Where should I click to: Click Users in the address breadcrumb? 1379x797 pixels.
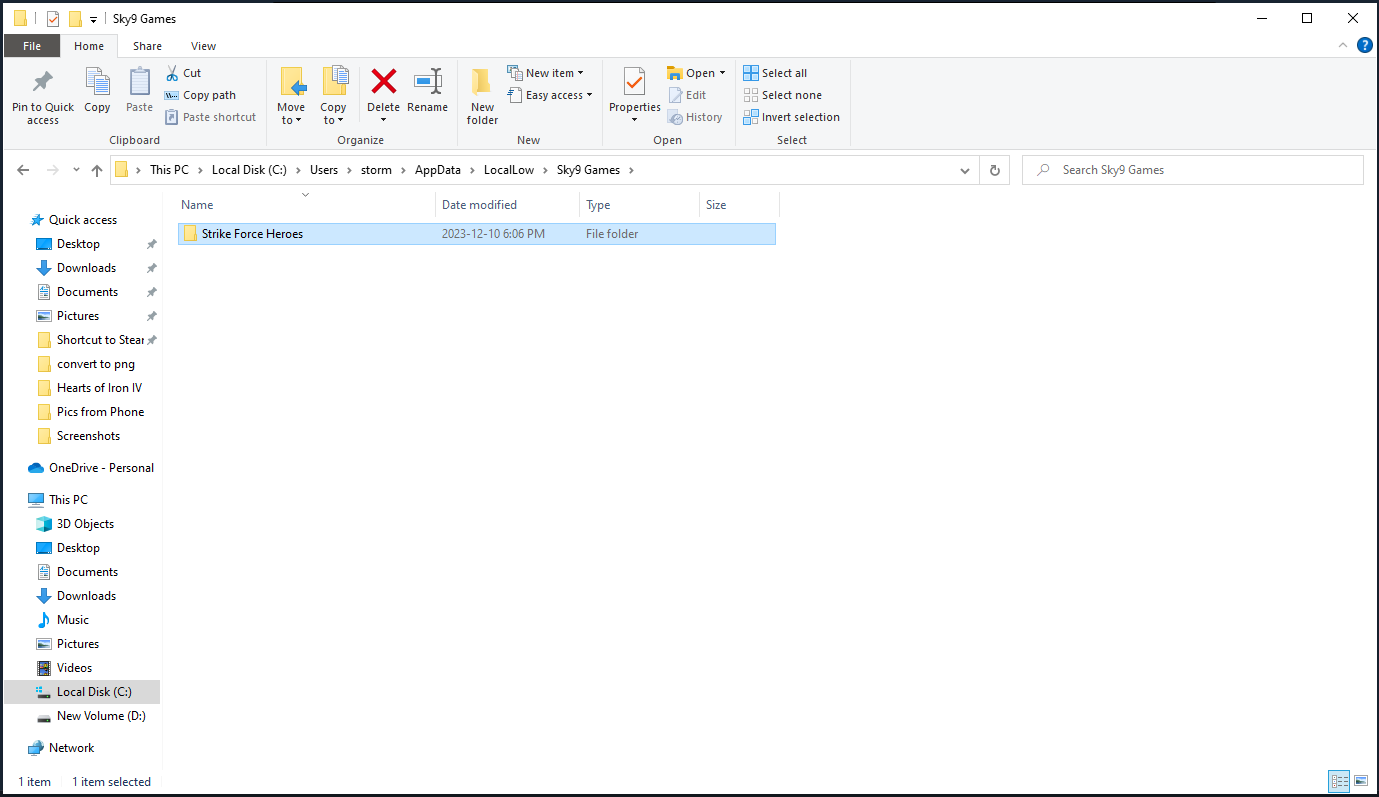[x=324, y=170]
